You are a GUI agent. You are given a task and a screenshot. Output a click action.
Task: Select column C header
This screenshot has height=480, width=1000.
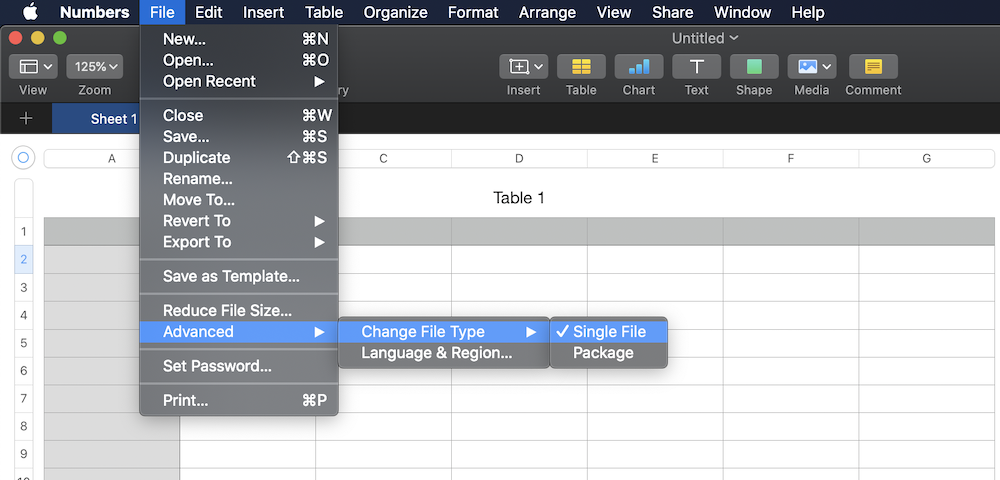[x=383, y=158]
